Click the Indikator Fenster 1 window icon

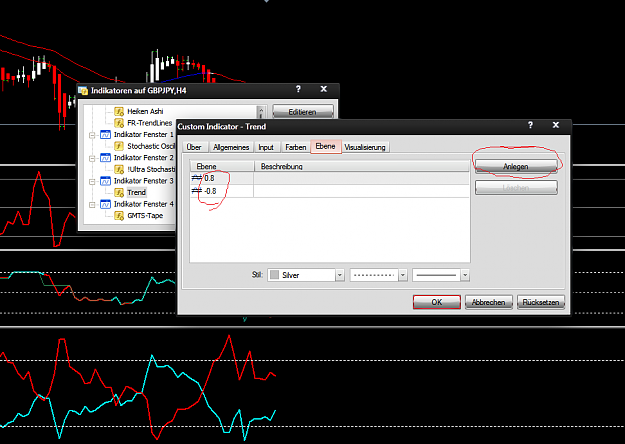[x=105, y=135]
